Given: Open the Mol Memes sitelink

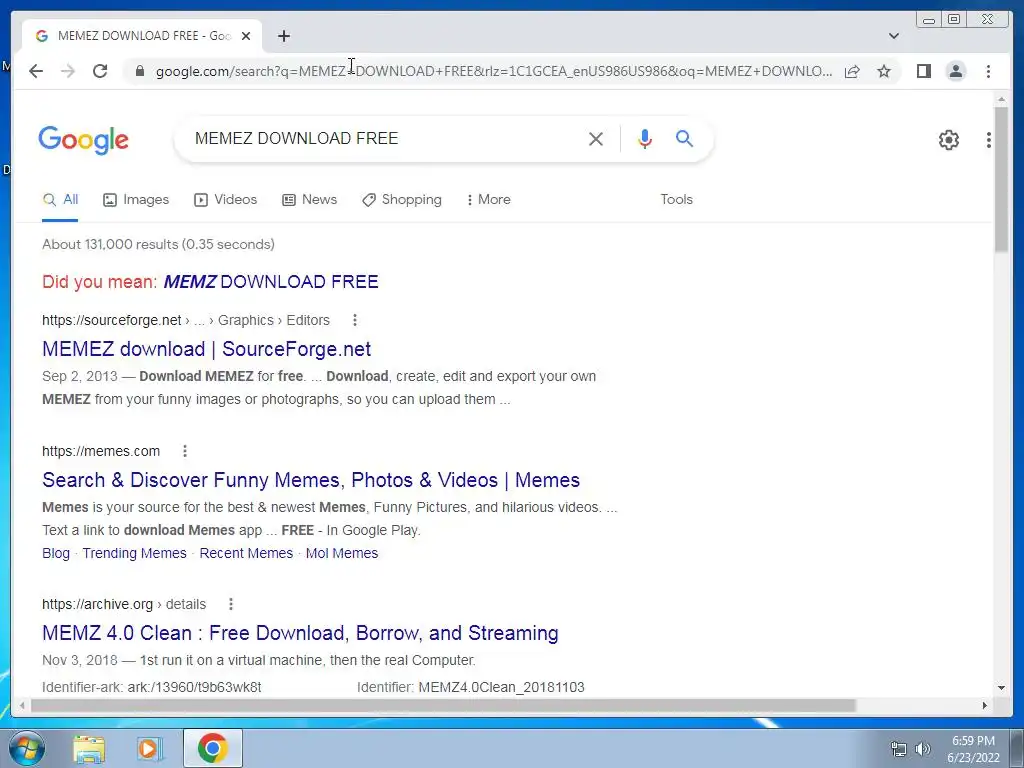Looking at the screenshot, I should tap(342, 553).
